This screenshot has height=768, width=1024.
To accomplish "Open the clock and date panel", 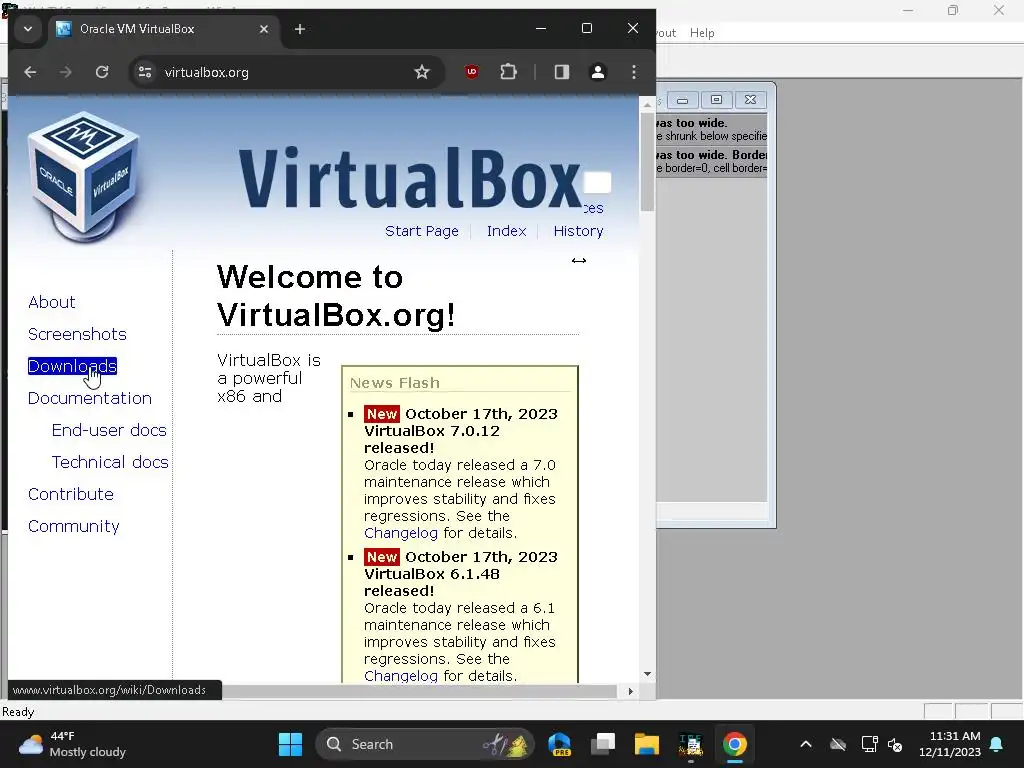I will pyautogui.click(x=950, y=744).
